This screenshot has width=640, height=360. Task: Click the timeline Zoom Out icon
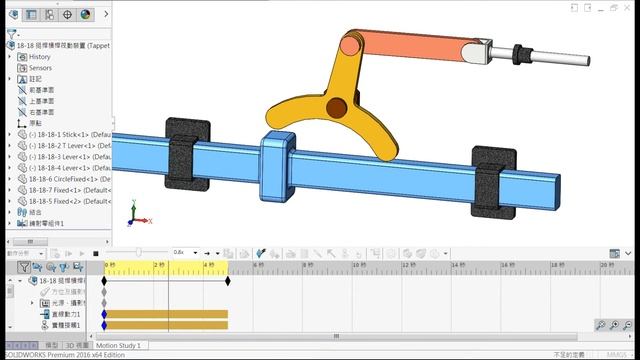coord(628,325)
